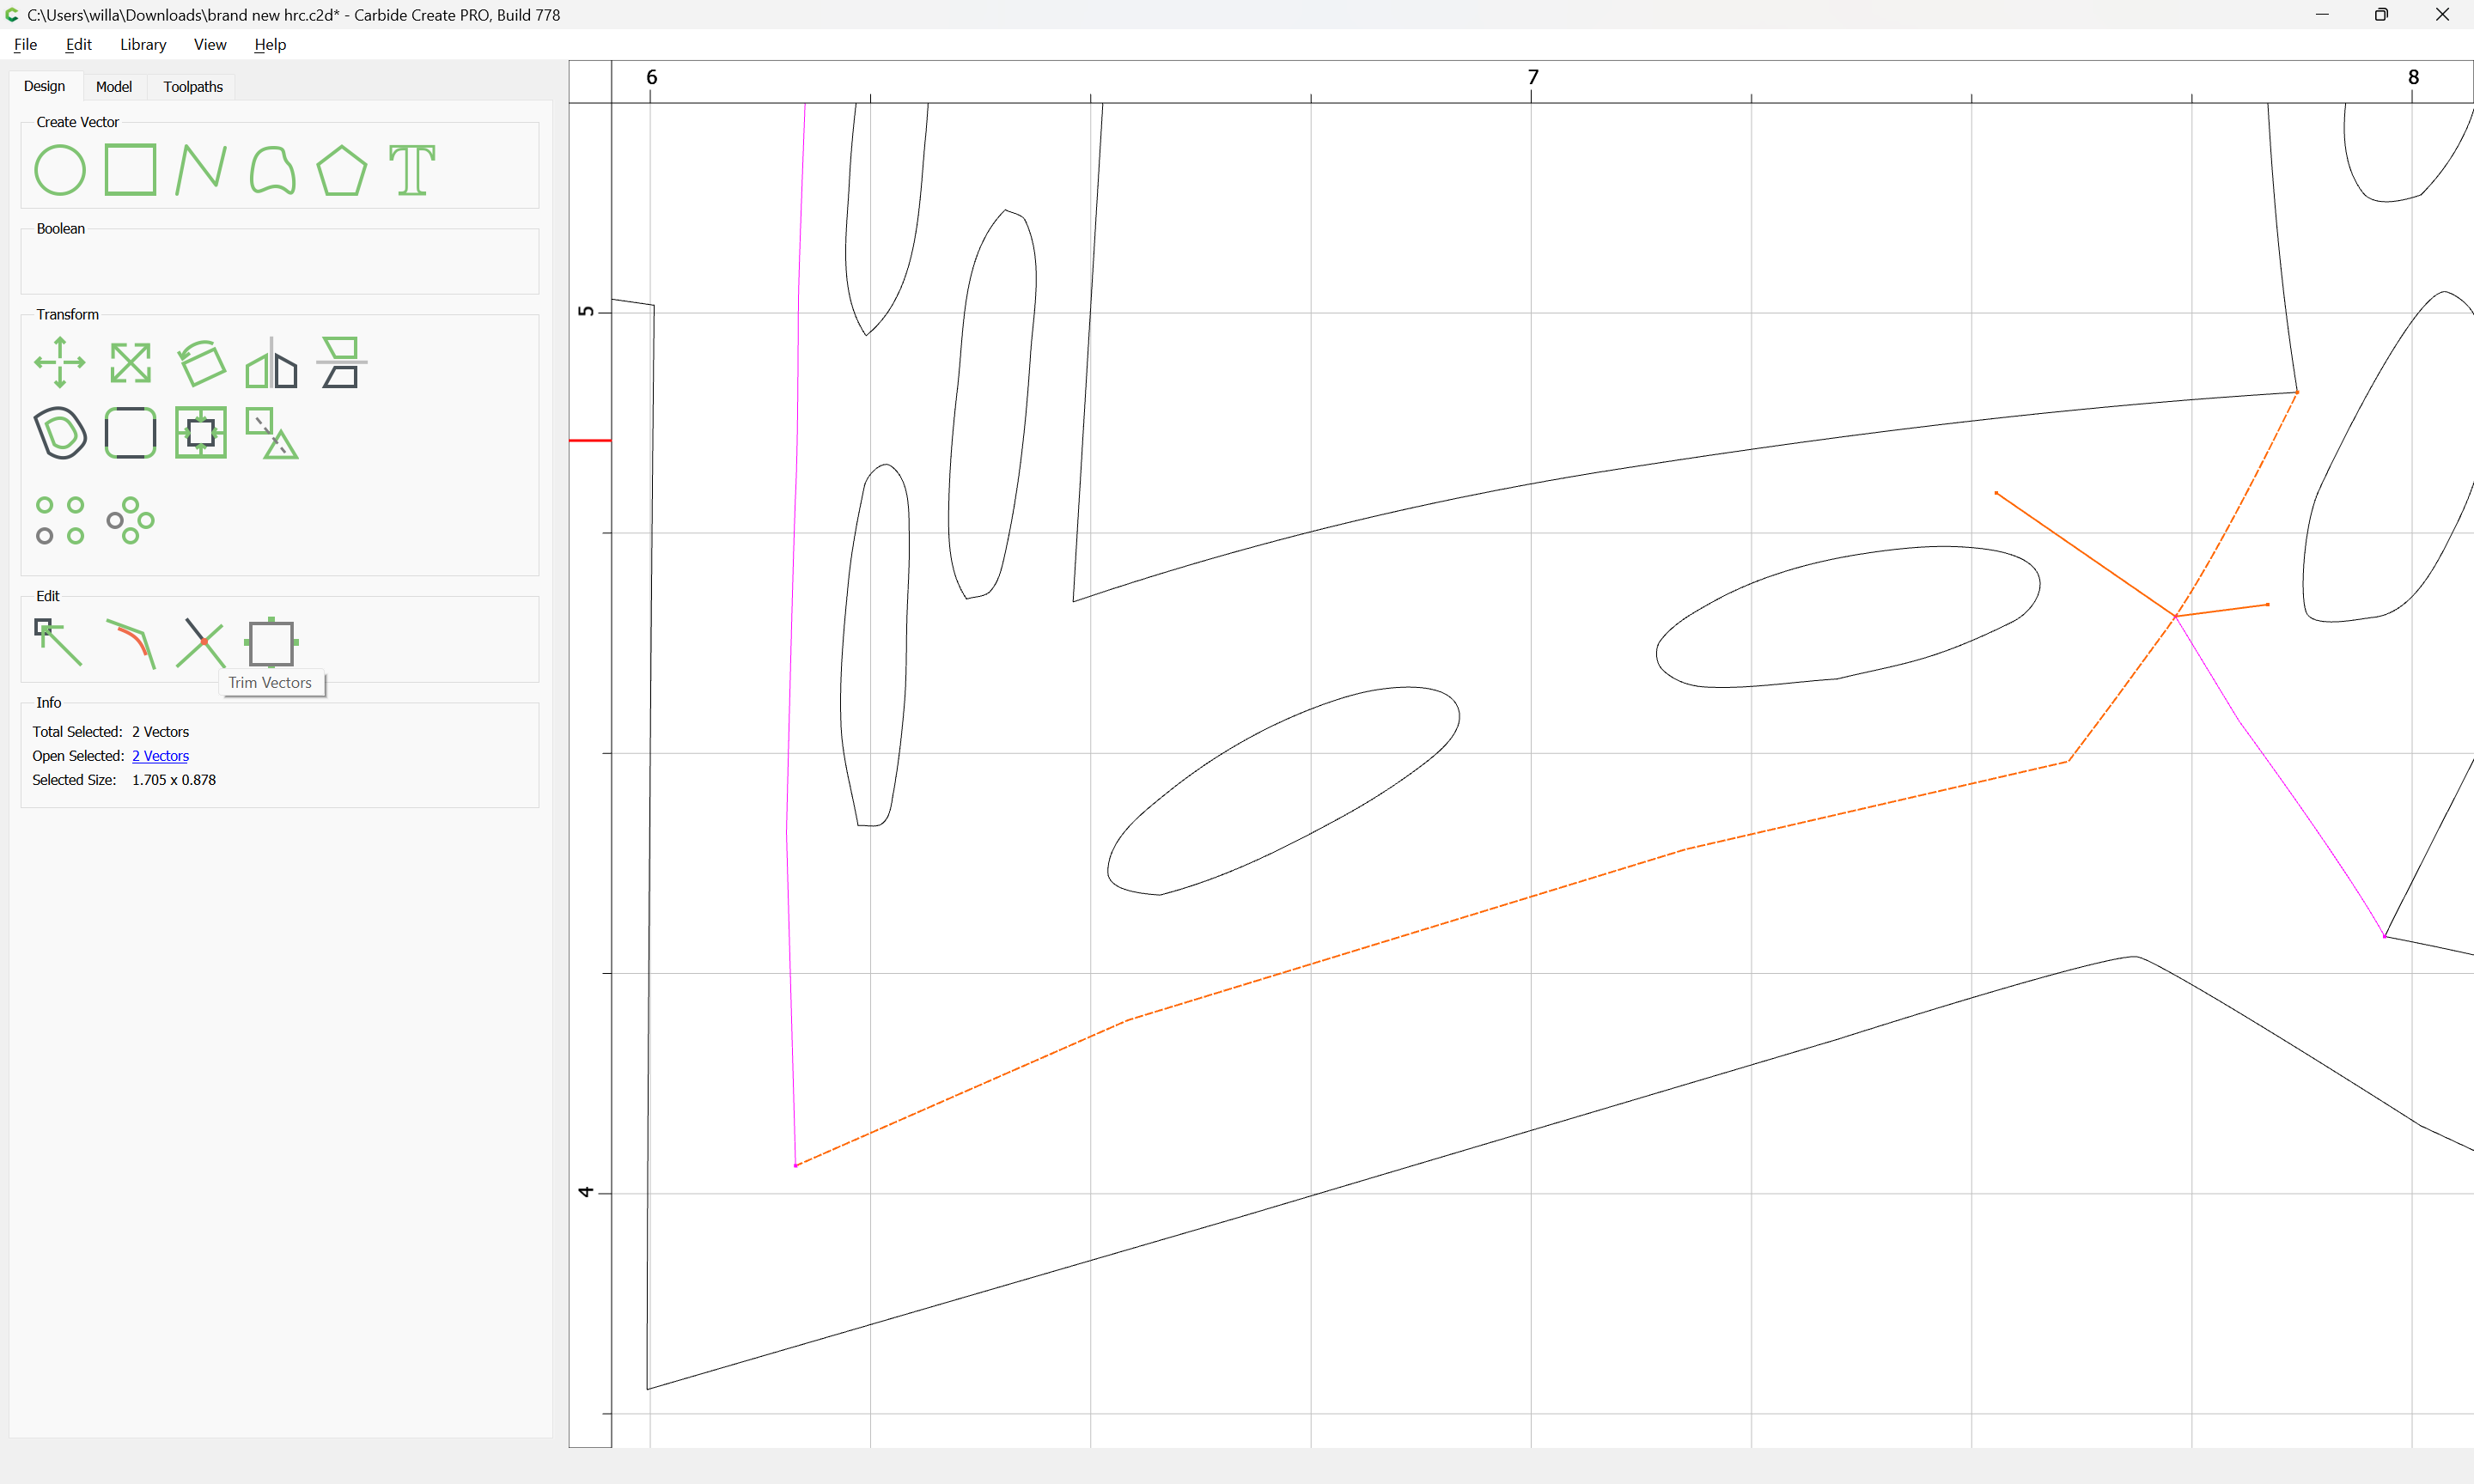Select the Polyline vector tool
This screenshot has height=1484, width=2474.
[x=201, y=169]
